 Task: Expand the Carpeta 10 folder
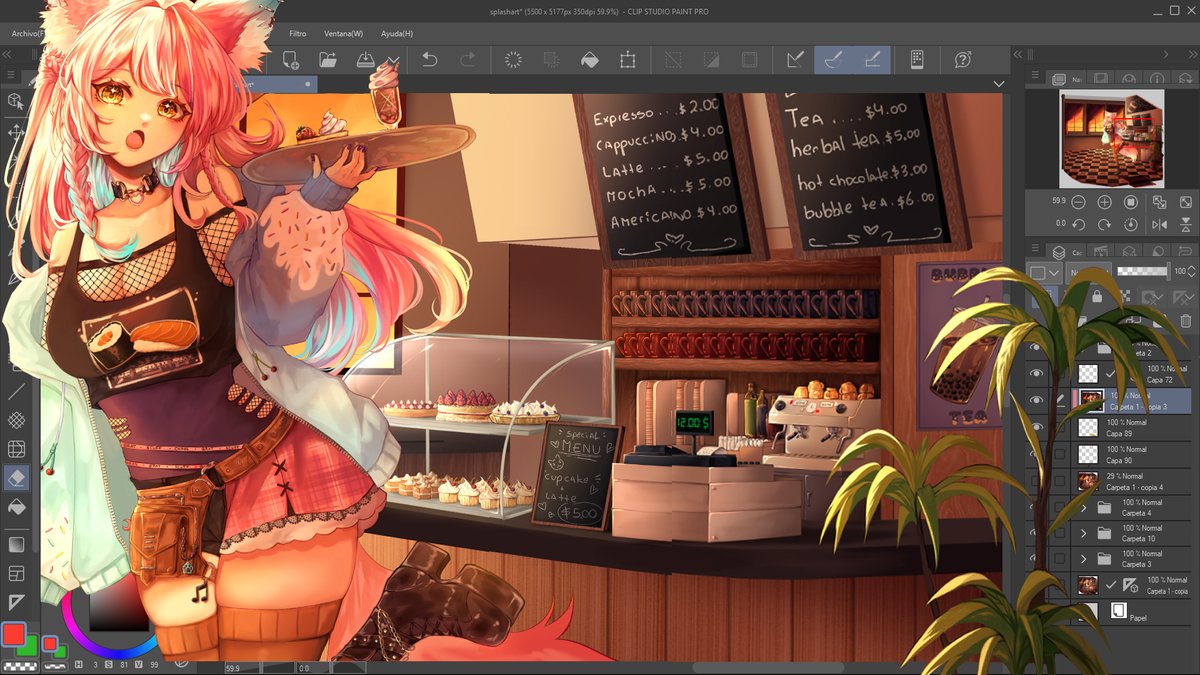(1084, 534)
